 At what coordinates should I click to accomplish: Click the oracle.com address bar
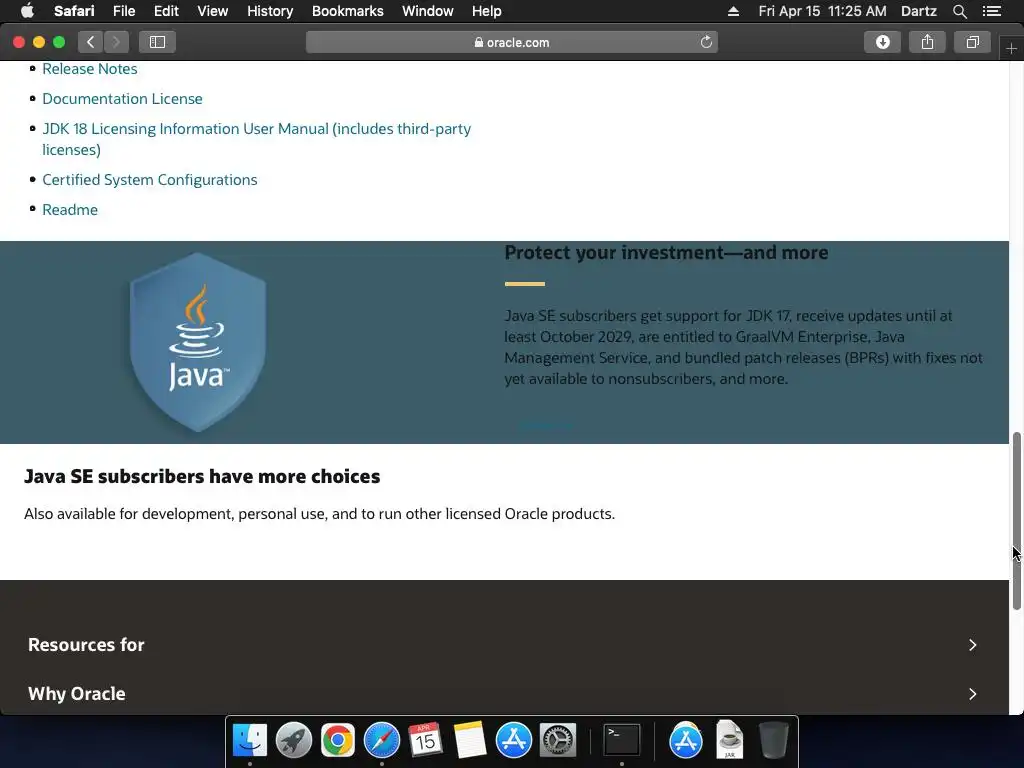point(511,42)
